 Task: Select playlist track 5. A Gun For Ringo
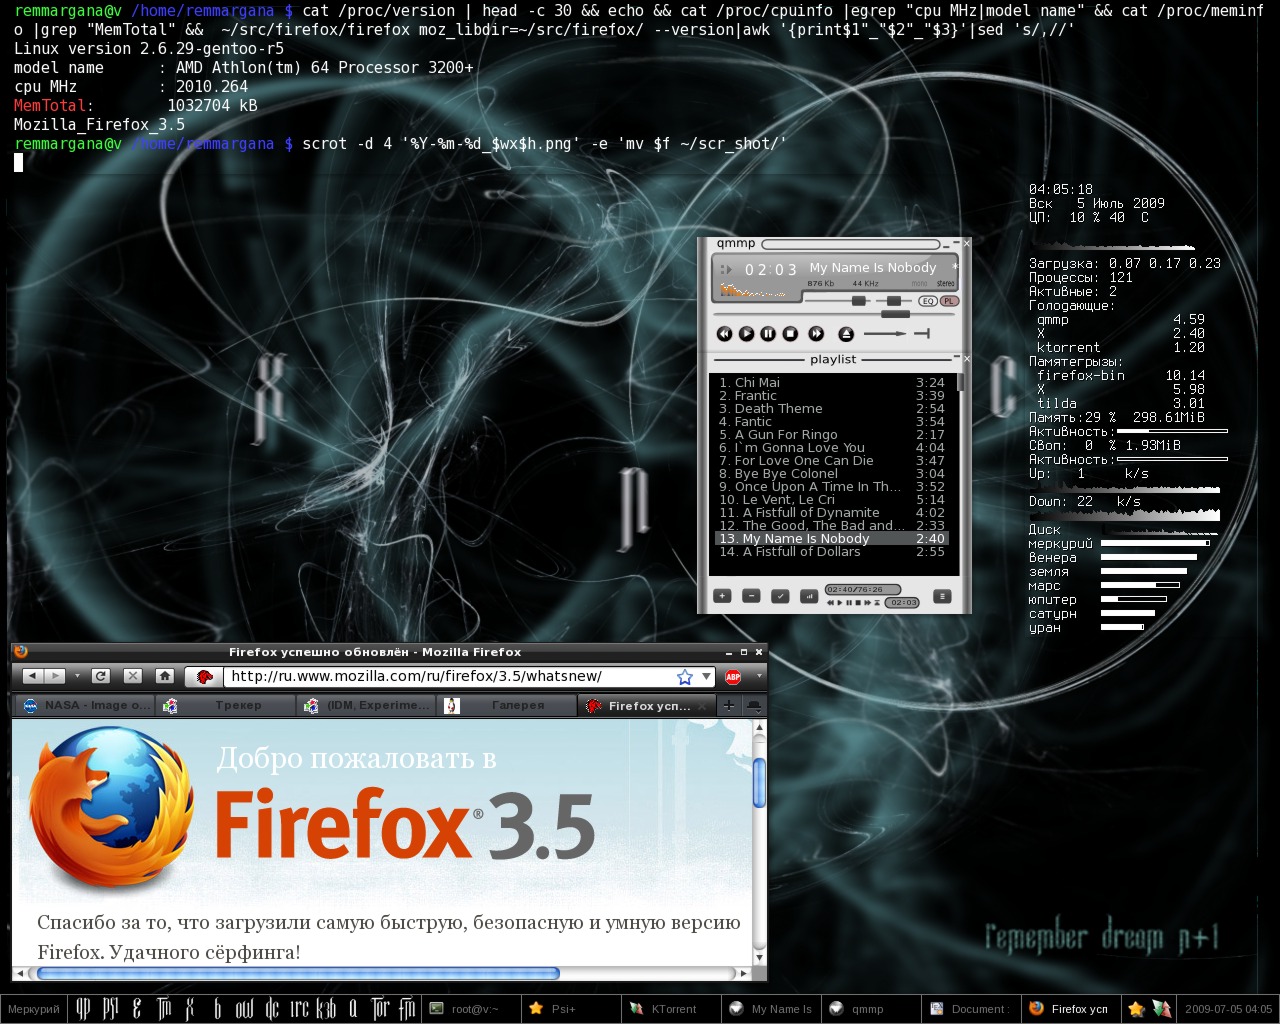(832, 435)
